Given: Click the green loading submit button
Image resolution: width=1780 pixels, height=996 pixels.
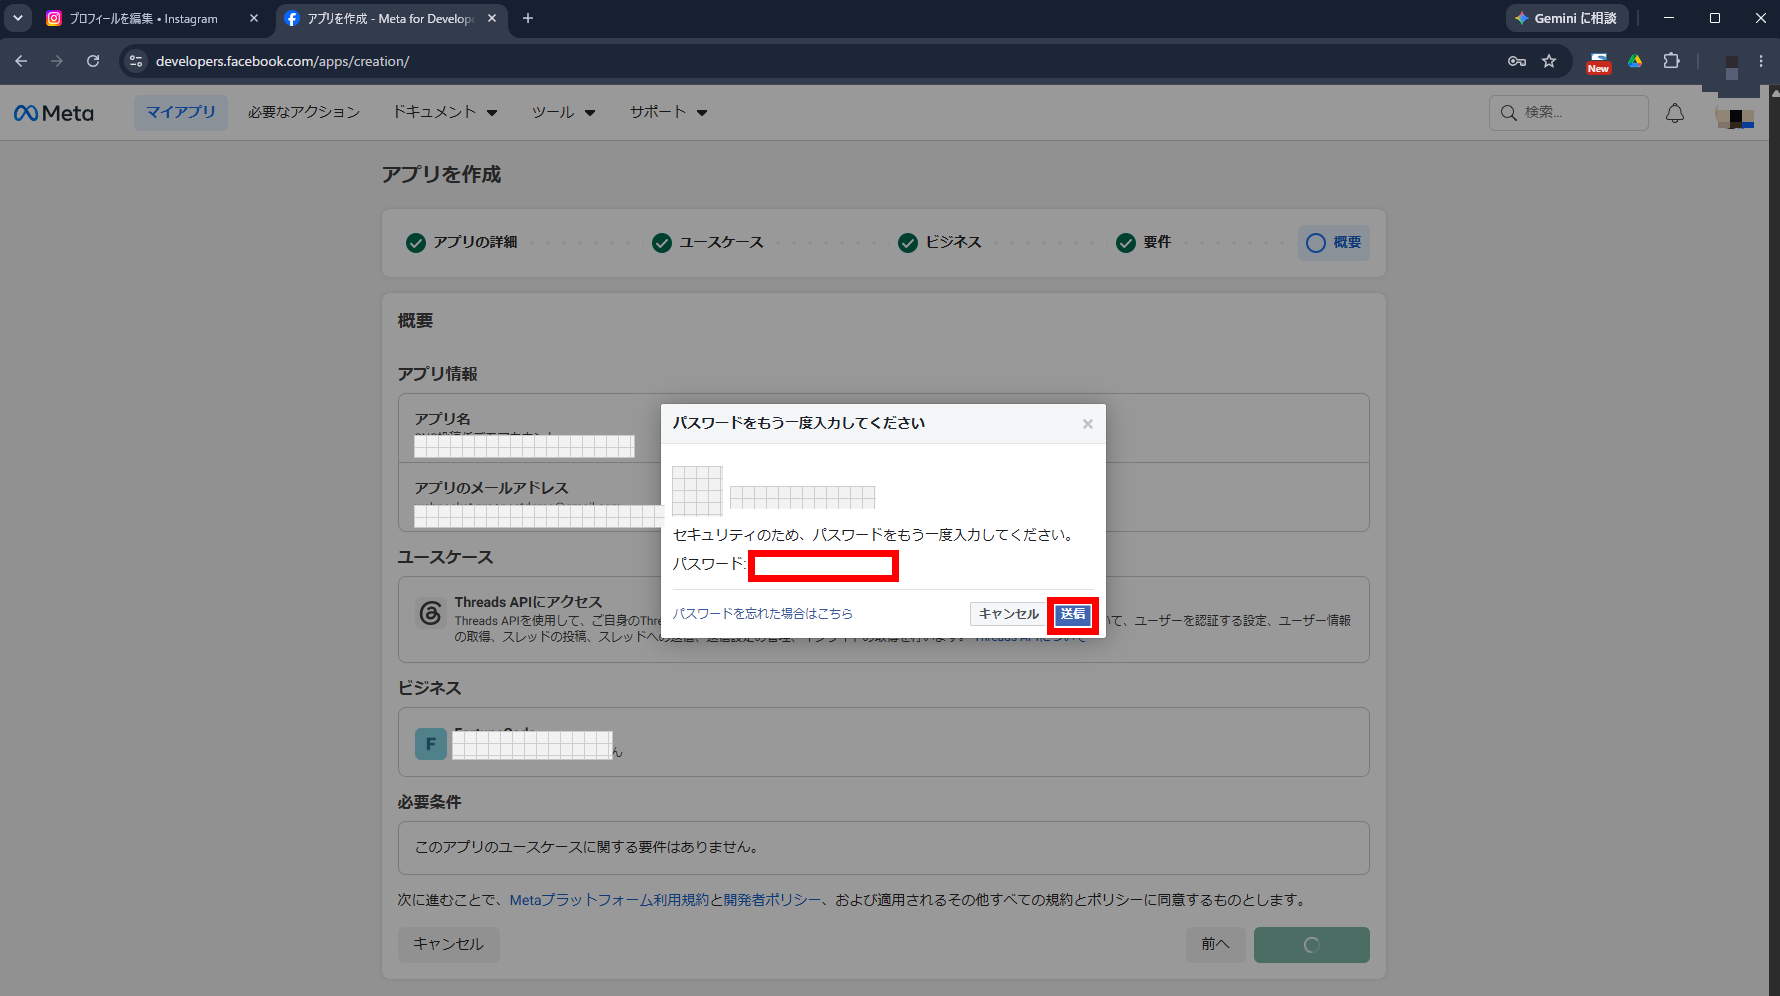Looking at the screenshot, I should pos(1312,945).
